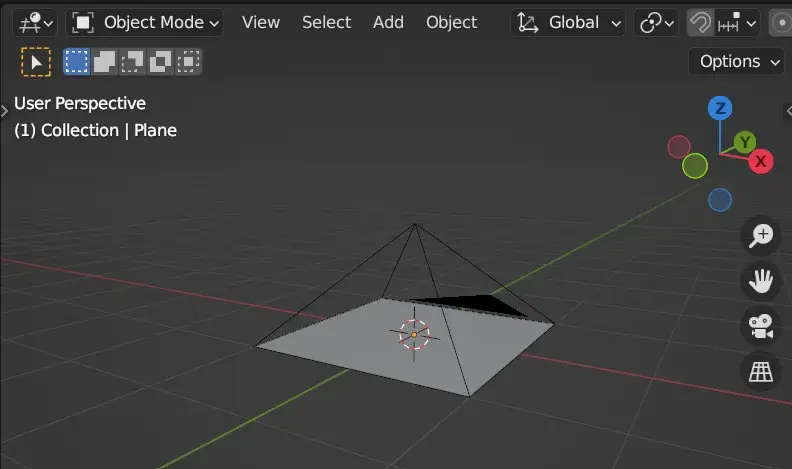
Task: Click the '(1) Collection | Plane' text
Action: (x=95, y=131)
